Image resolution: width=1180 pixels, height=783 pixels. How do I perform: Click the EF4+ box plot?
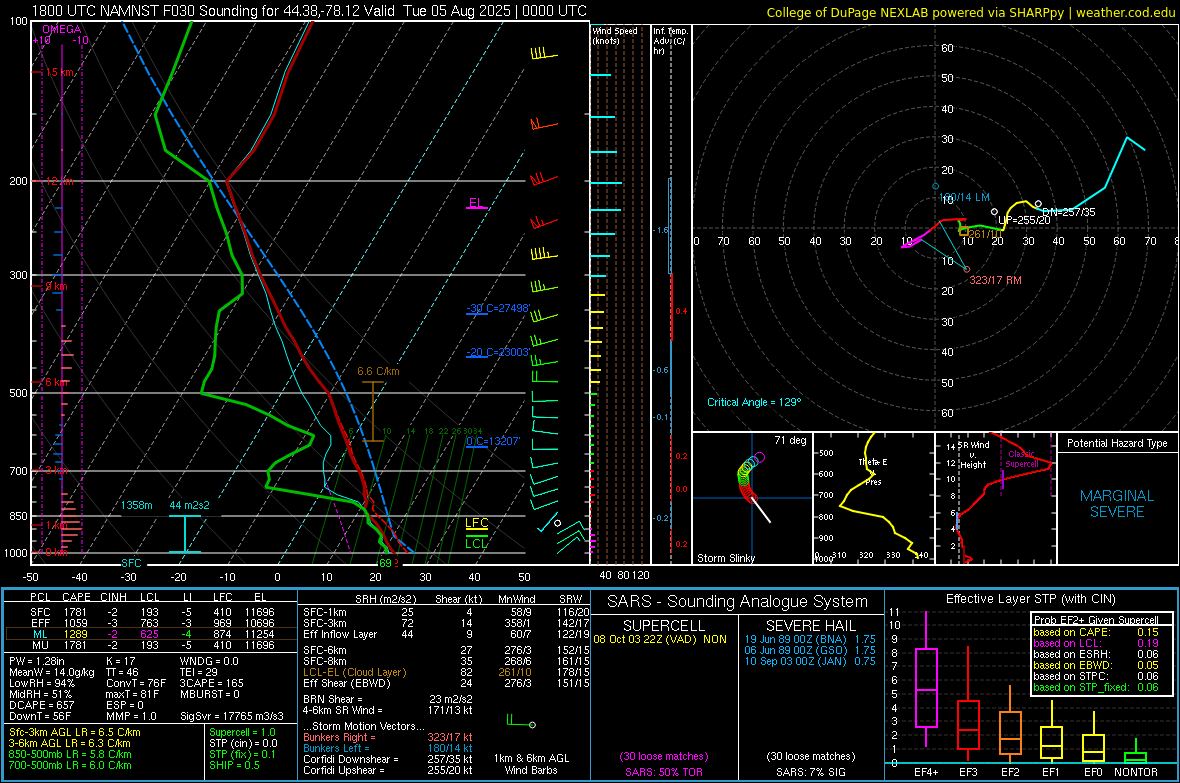click(x=926, y=687)
